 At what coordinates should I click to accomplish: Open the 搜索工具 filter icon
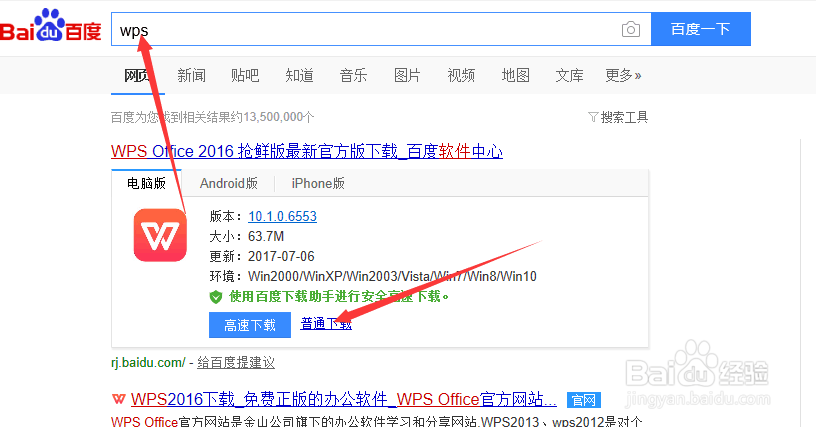click(593, 117)
